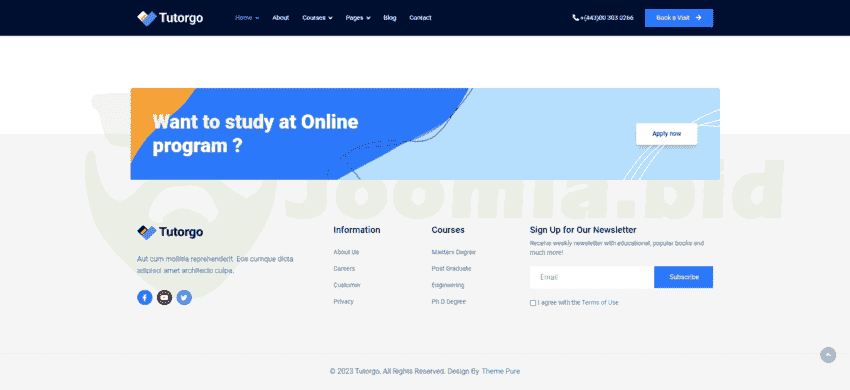Click the Tutorgo logo in header
The width and height of the screenshot is (850, 390).
pos(170,18)
